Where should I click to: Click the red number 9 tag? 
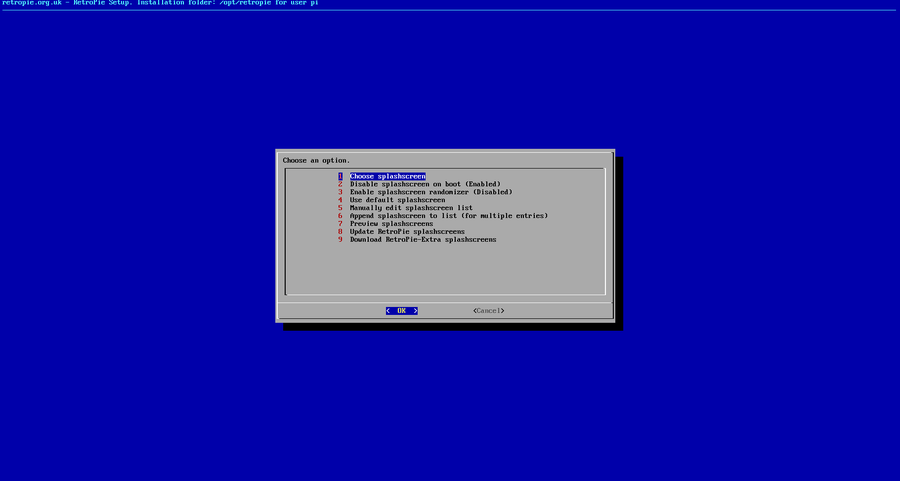pos(340,240)
